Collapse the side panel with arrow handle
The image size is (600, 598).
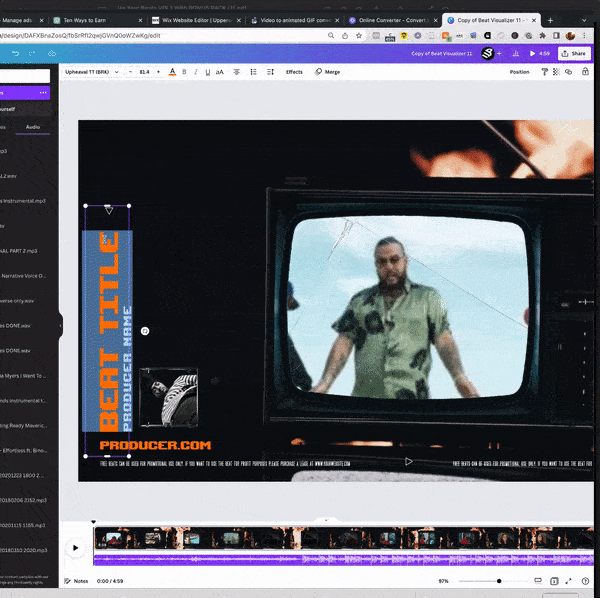[x=60, y=326]
